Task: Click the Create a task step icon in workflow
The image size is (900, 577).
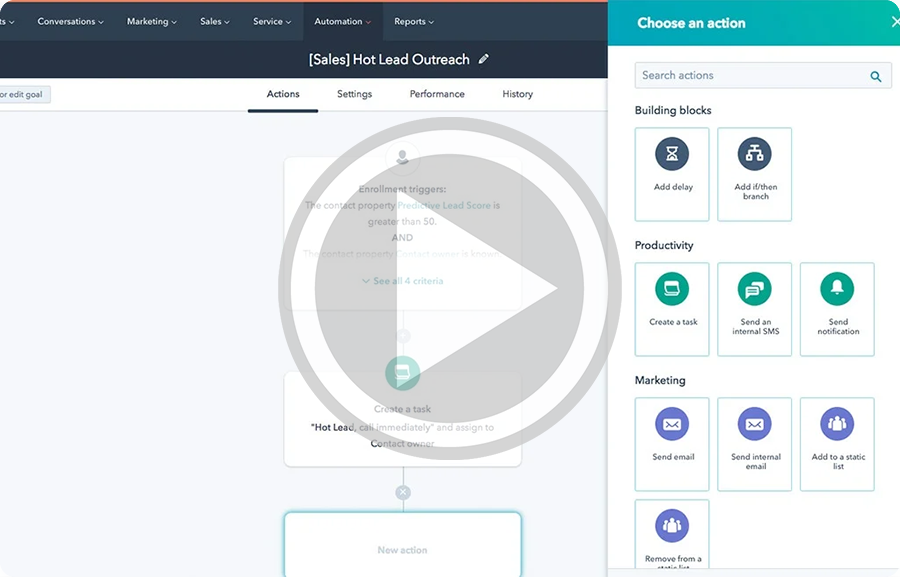Action: 402,373
